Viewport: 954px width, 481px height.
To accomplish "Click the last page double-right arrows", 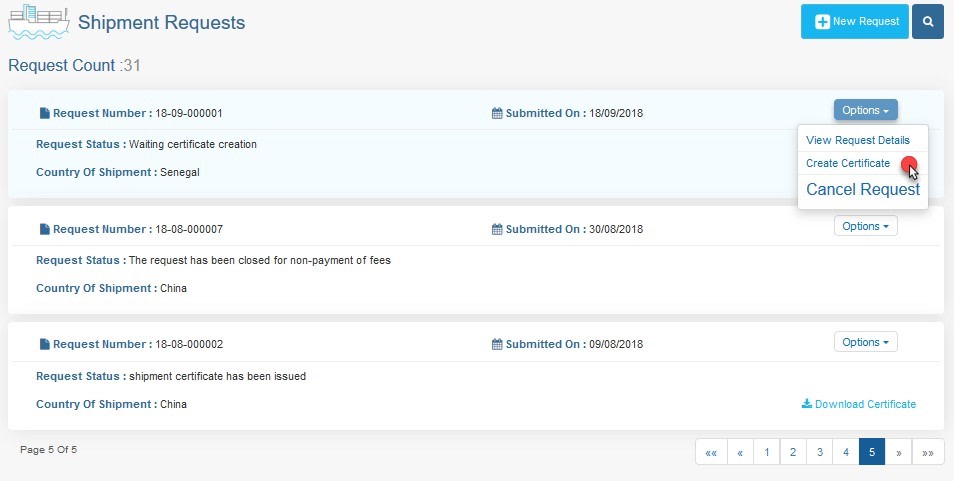I will click(928, 452).
